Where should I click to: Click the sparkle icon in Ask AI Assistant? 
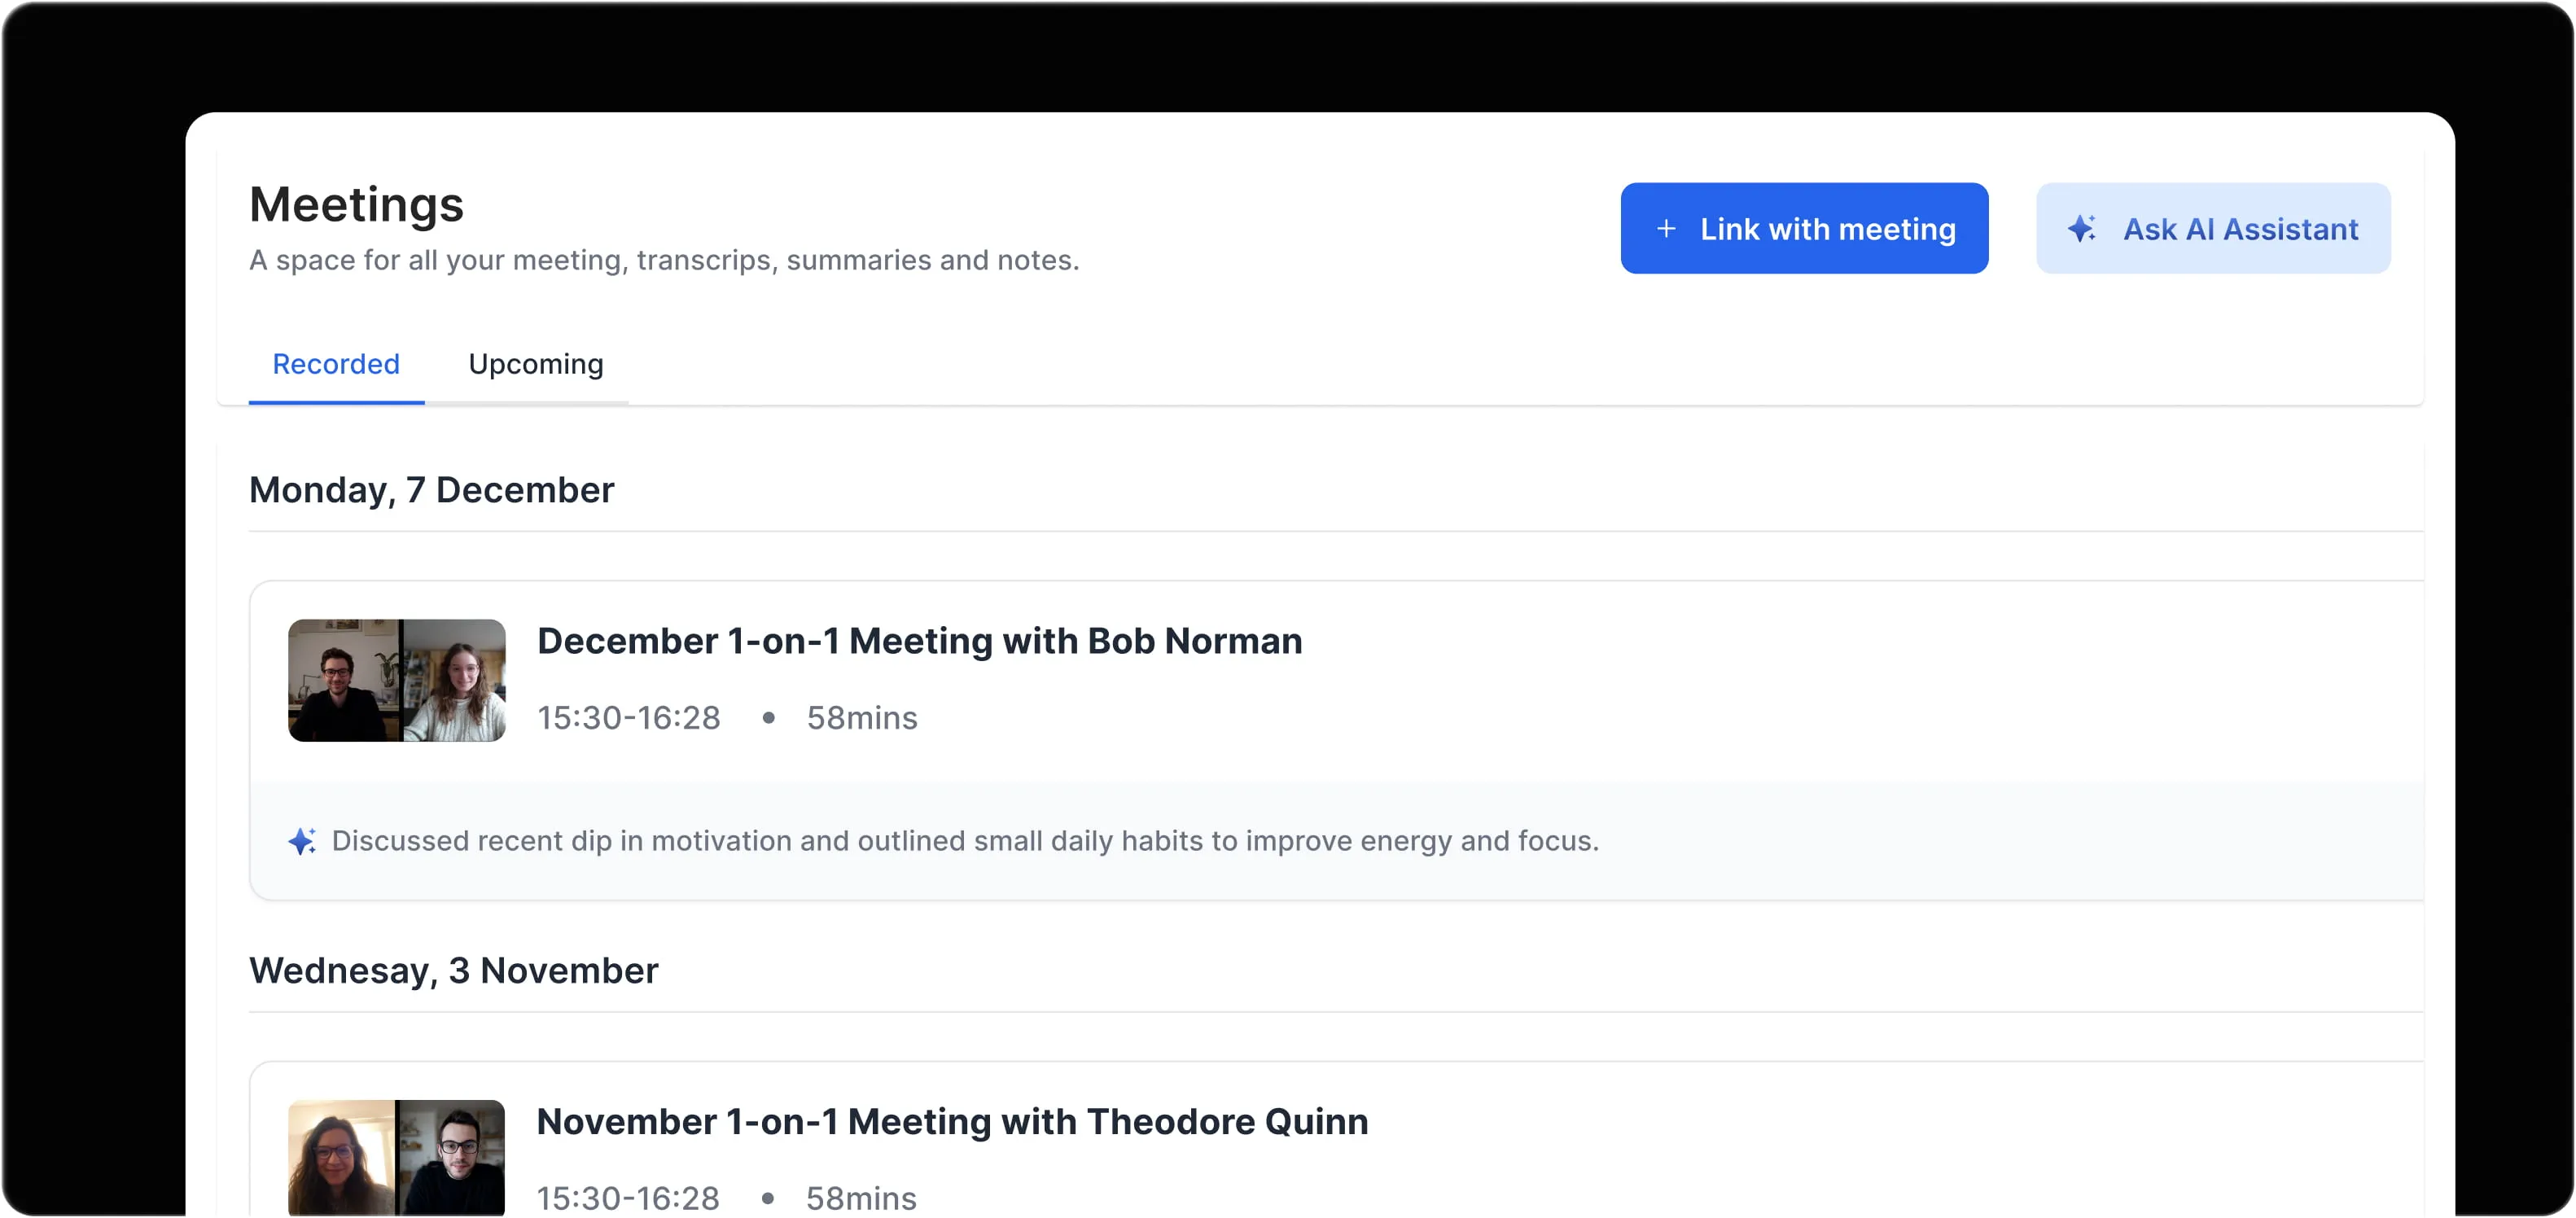(2082, 229)
